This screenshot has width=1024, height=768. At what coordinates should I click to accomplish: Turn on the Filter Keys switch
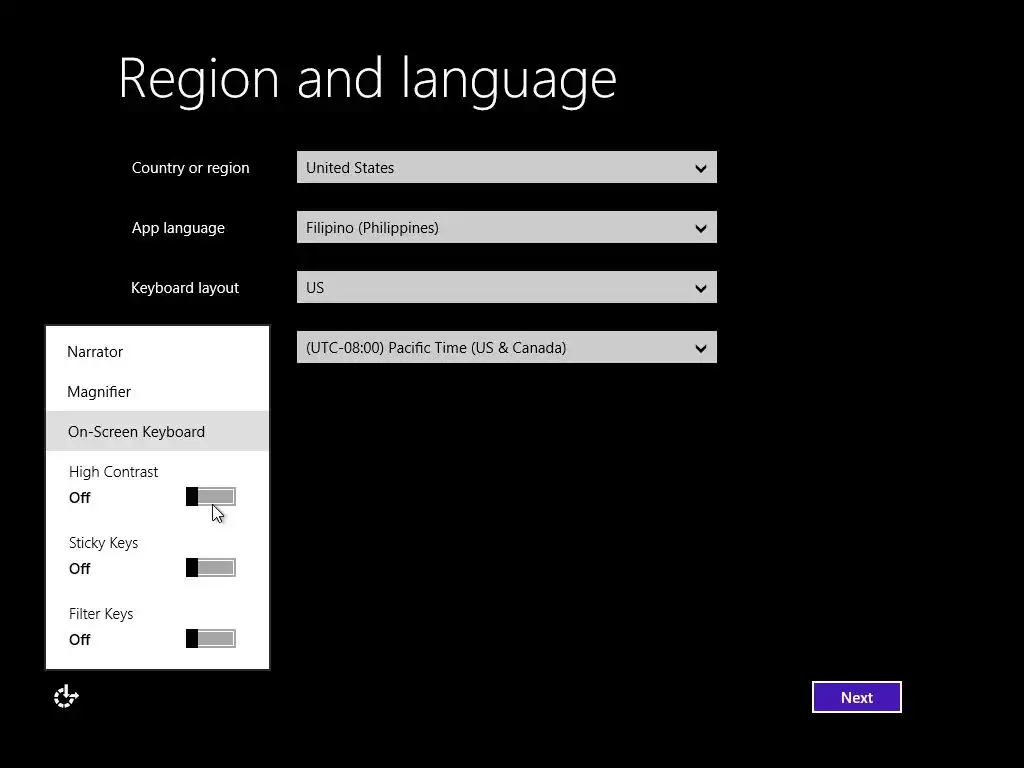point(210,639)
